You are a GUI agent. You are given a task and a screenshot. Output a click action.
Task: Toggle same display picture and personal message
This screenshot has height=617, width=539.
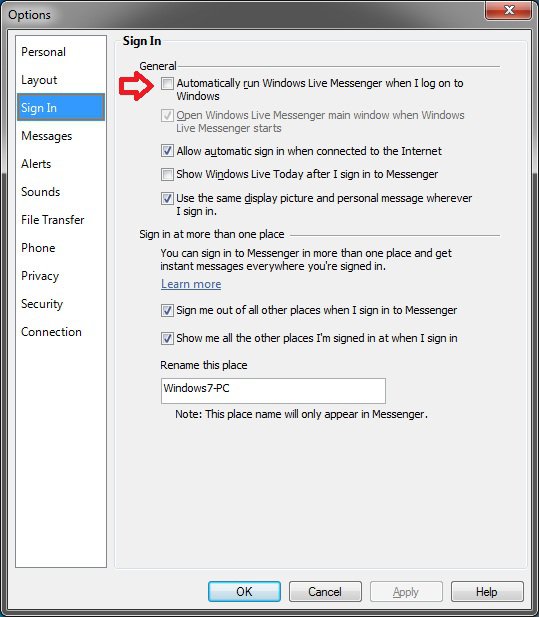167,198
